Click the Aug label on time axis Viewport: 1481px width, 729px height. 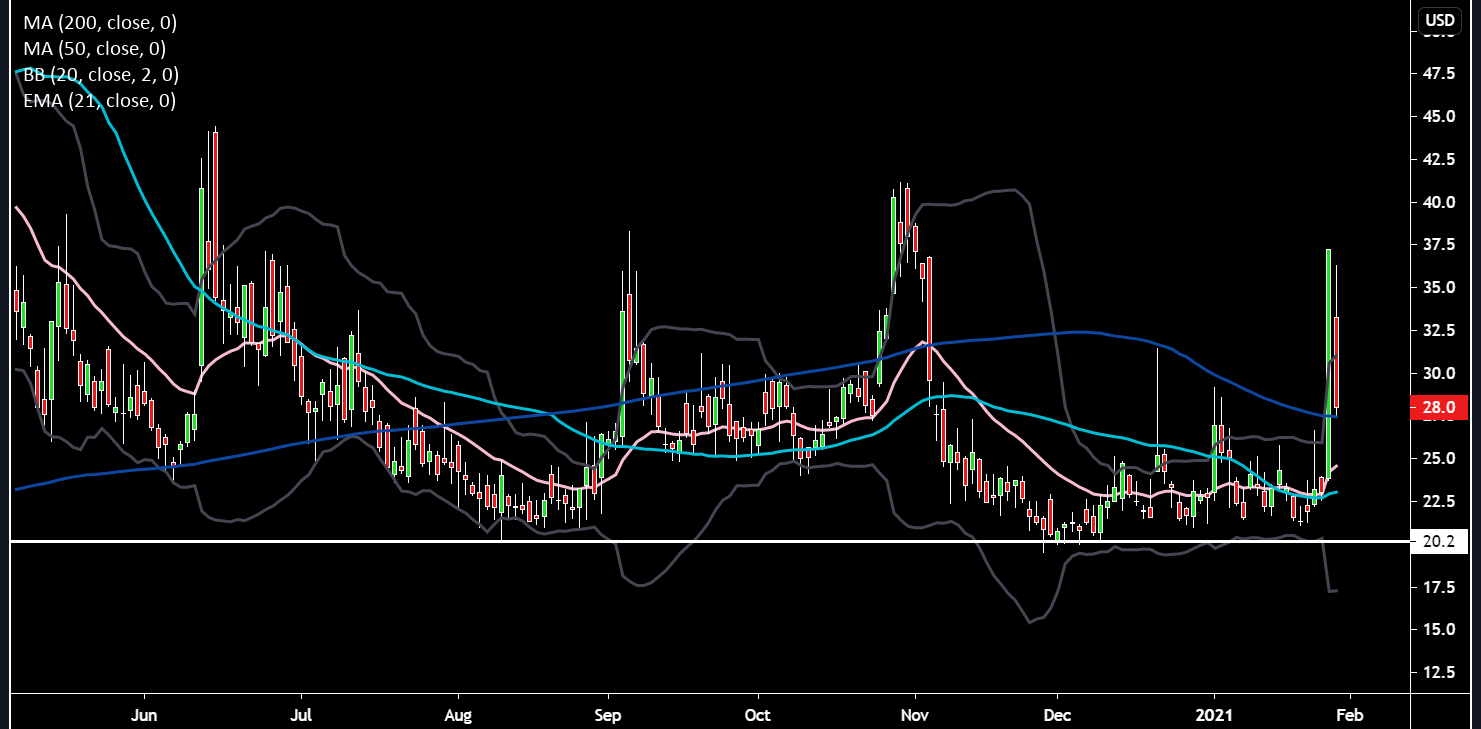(457, 716)
